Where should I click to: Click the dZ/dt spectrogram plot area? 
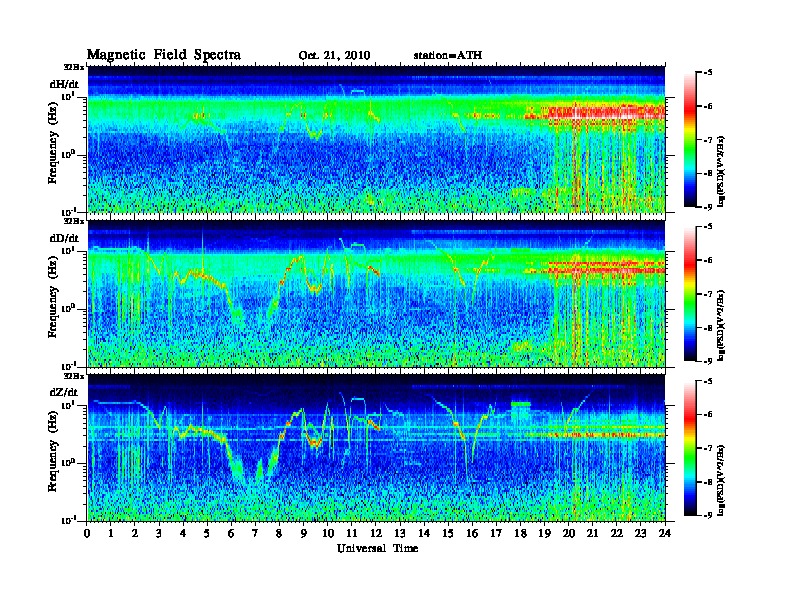[376, 448]
